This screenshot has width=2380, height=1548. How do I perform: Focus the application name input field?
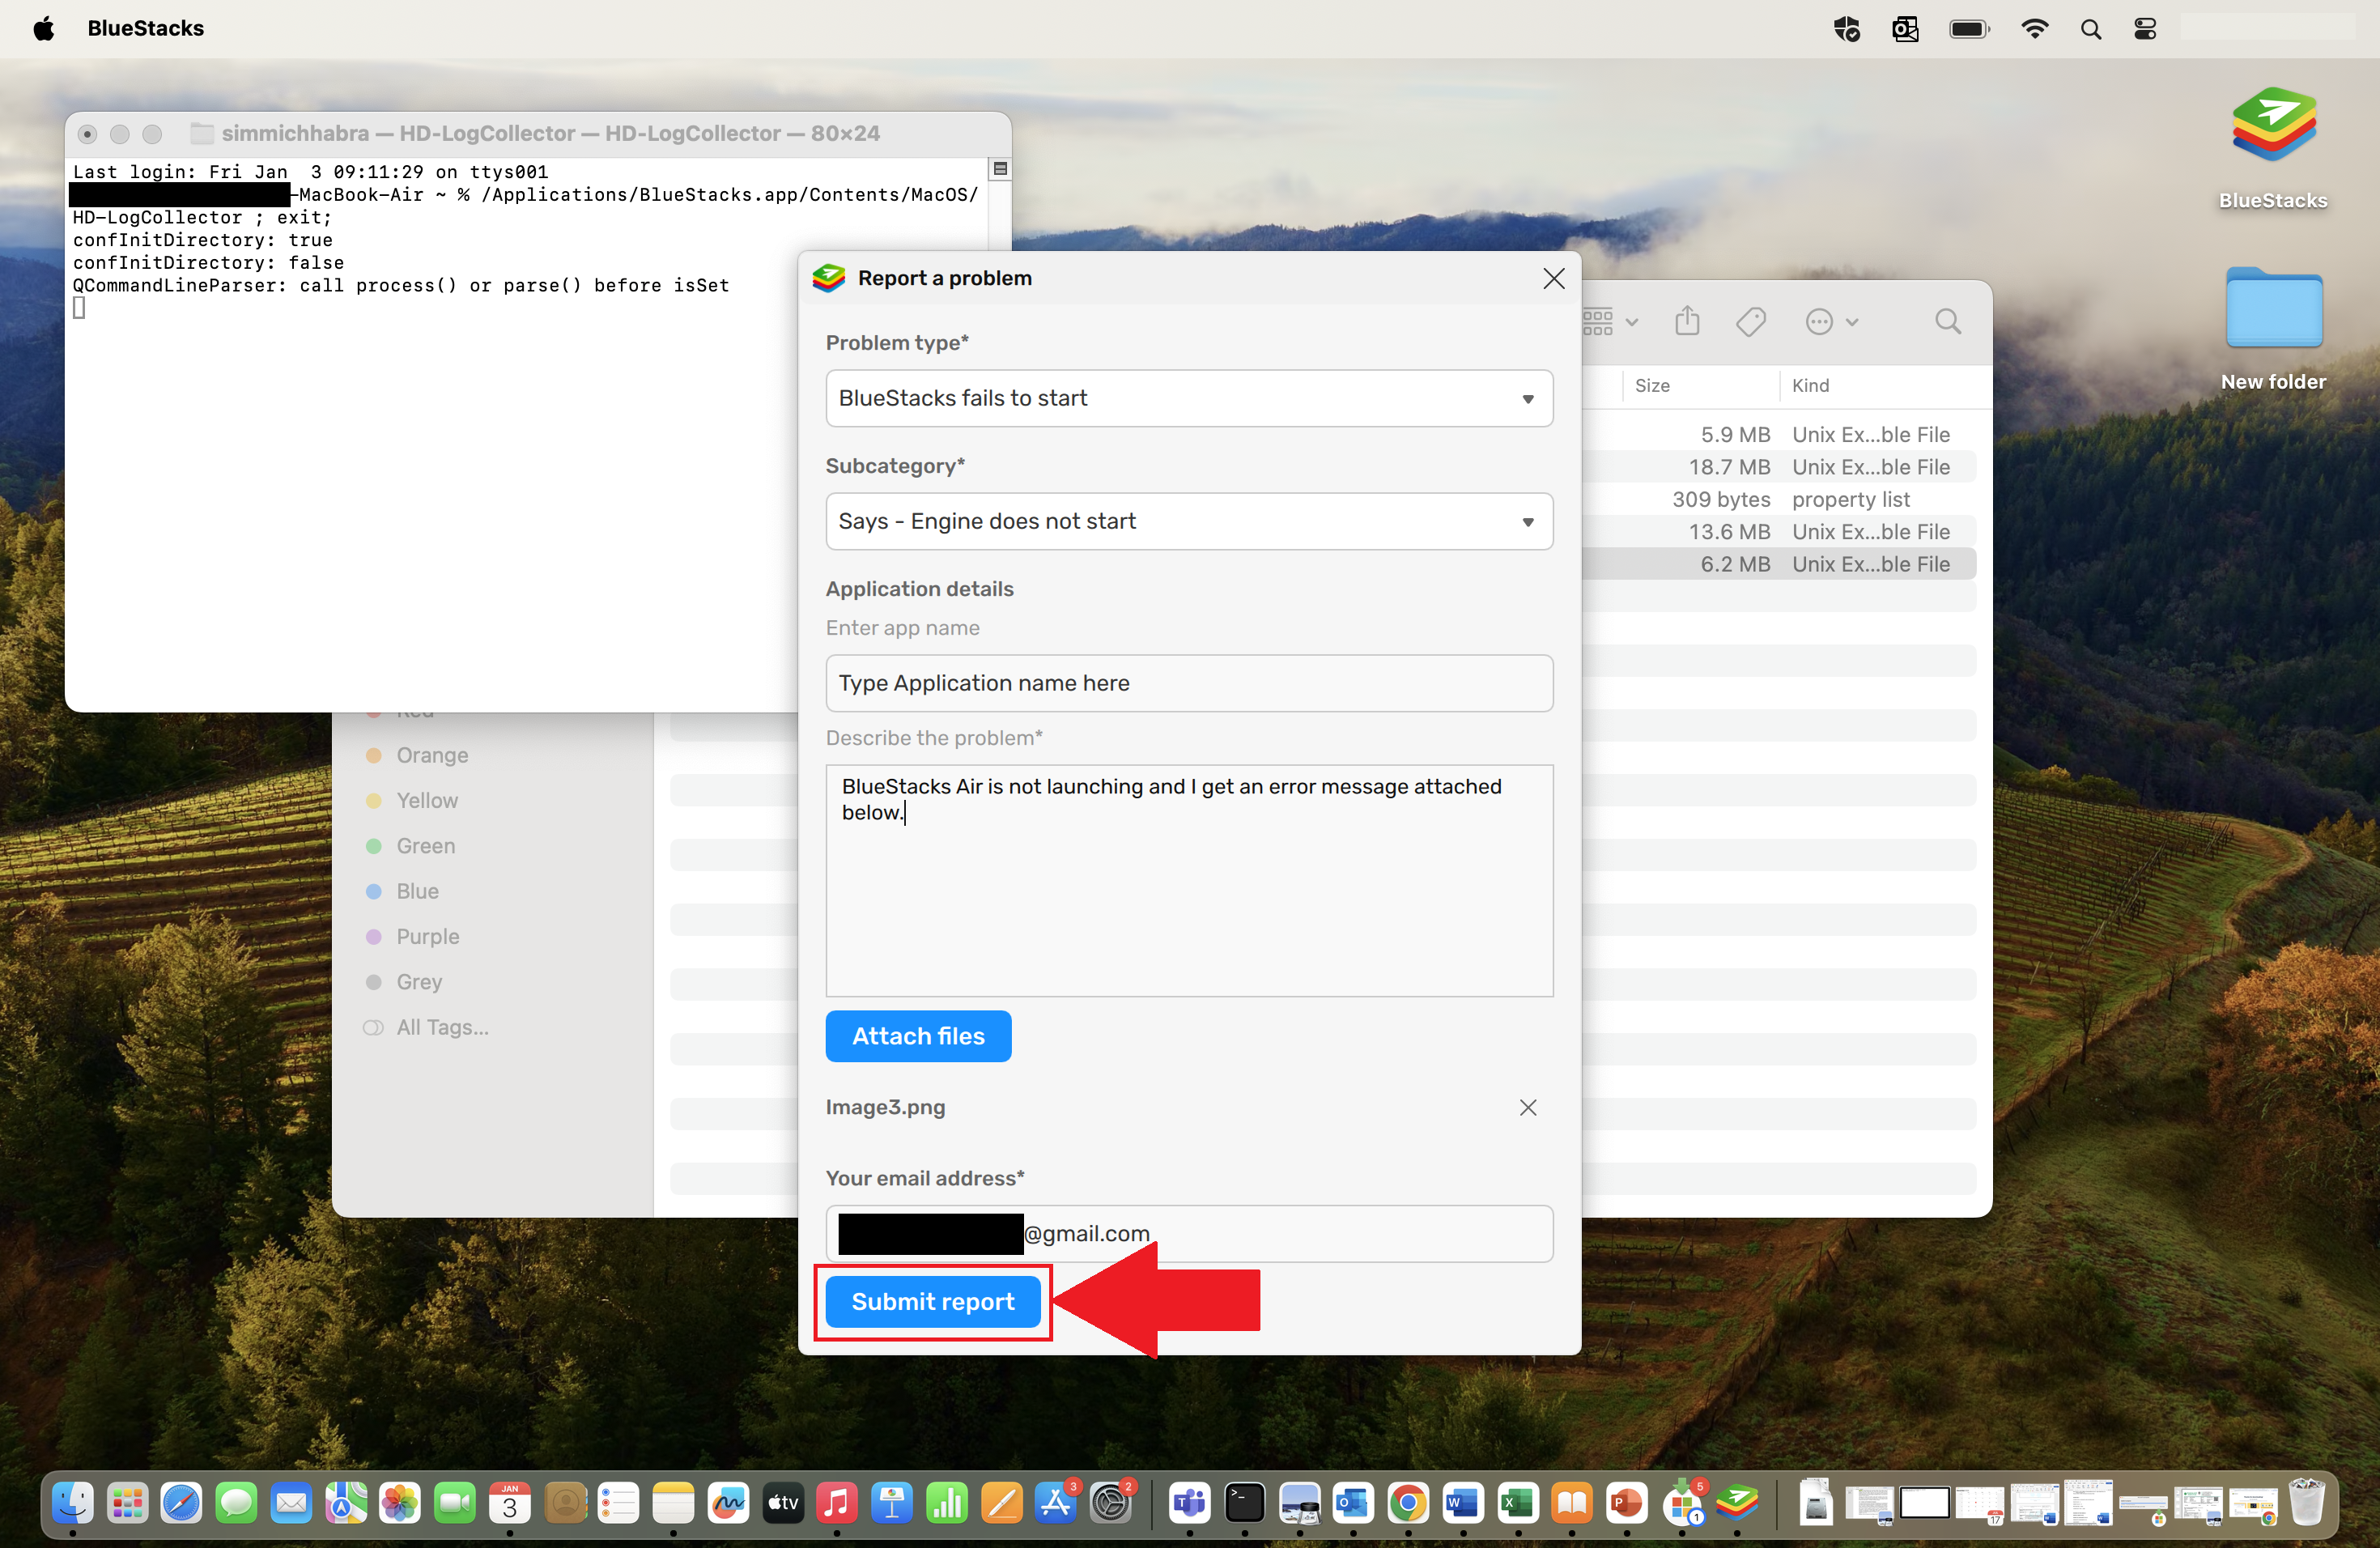[1189, 683]
